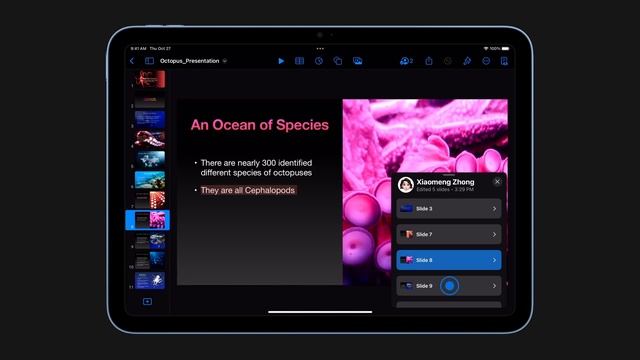Insert a shape from toolbar
The image size is (640, 360).
point(338,61)
